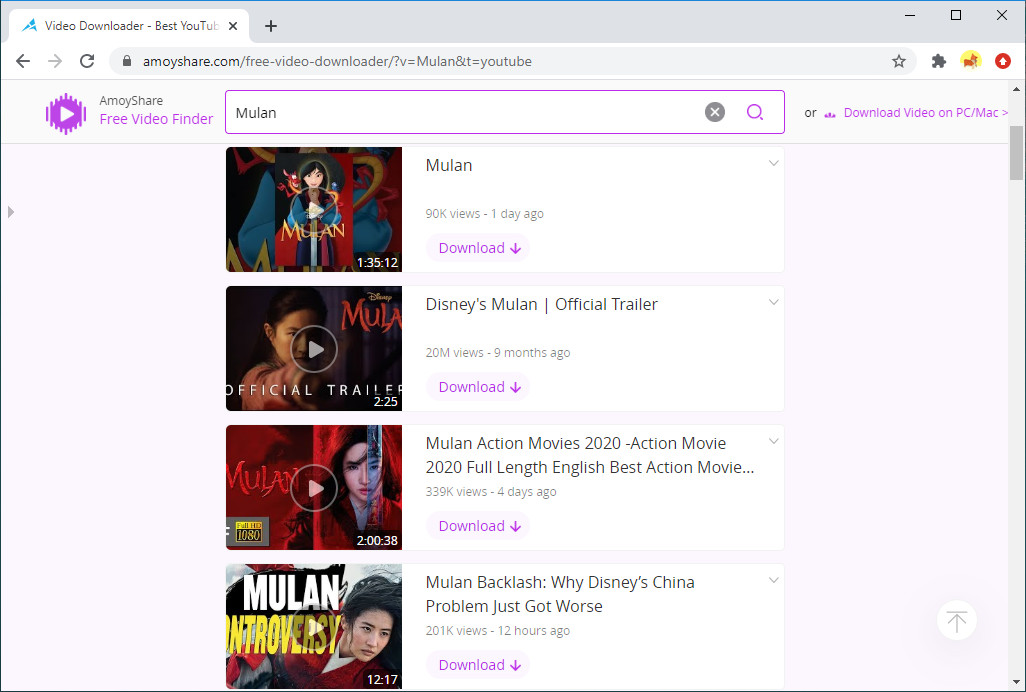The width and height of the screenshot is (1026, 692).
Task: Reload the page with the refresh icon
Action: (x=87, y=61)
